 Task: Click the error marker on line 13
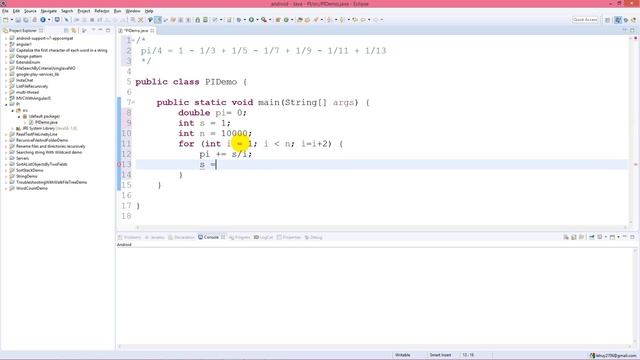pyautogui.click(x=119, y=164)
